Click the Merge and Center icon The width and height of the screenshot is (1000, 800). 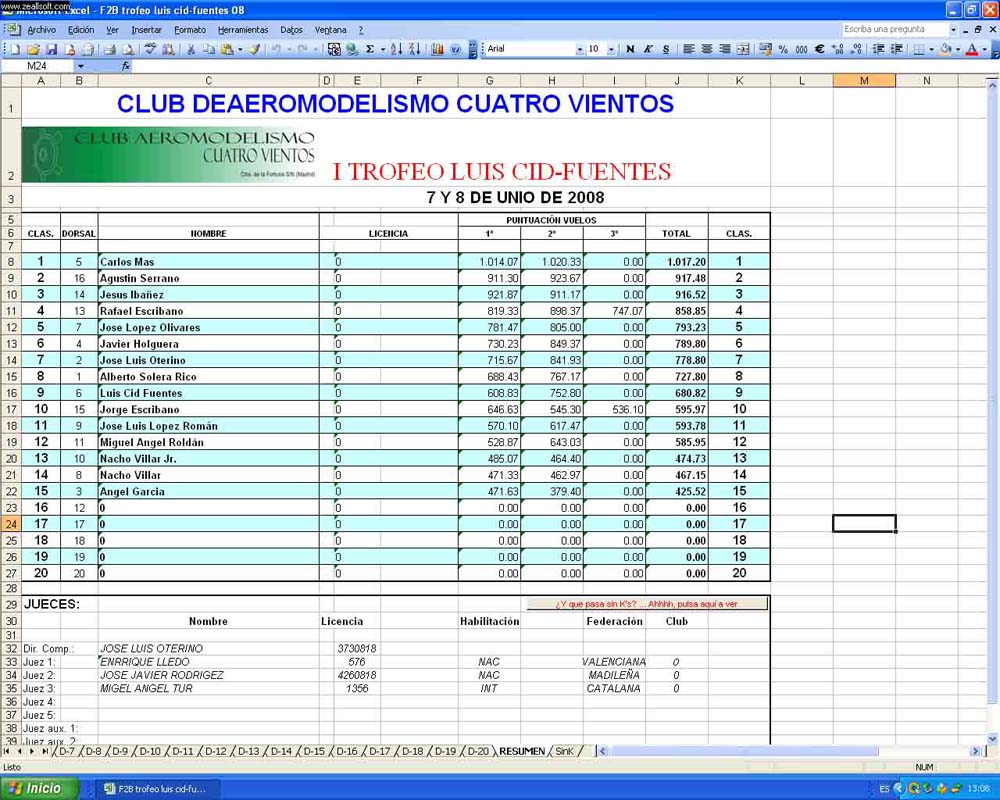[x=743, y=49]
